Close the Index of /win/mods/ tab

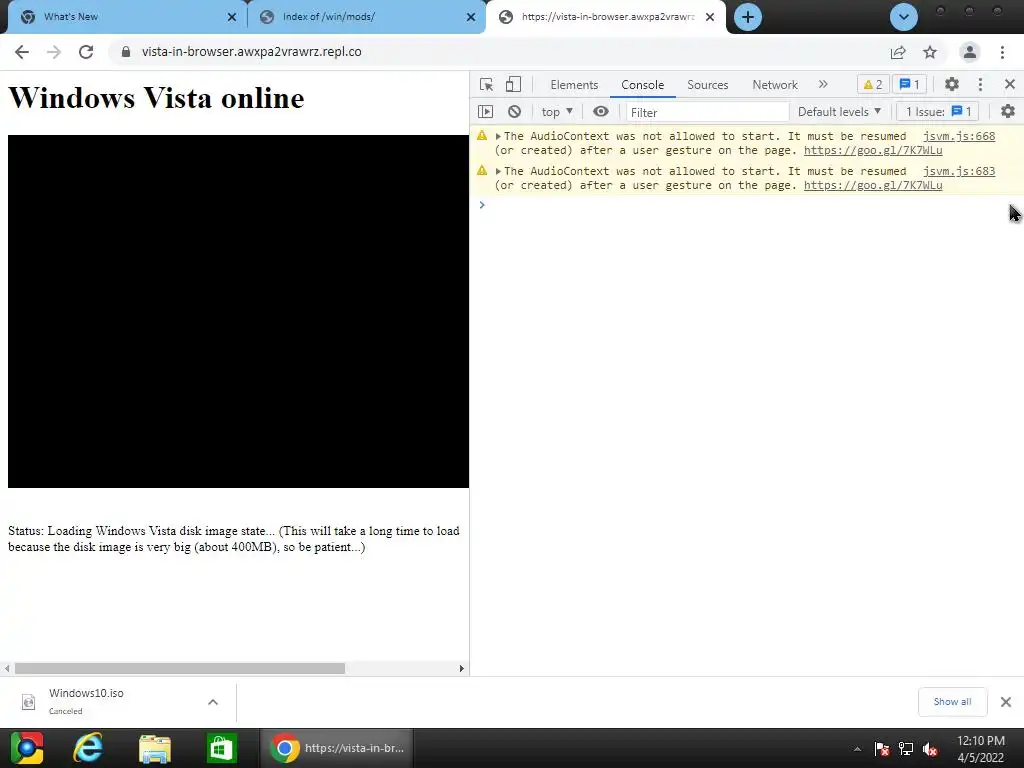471,17
